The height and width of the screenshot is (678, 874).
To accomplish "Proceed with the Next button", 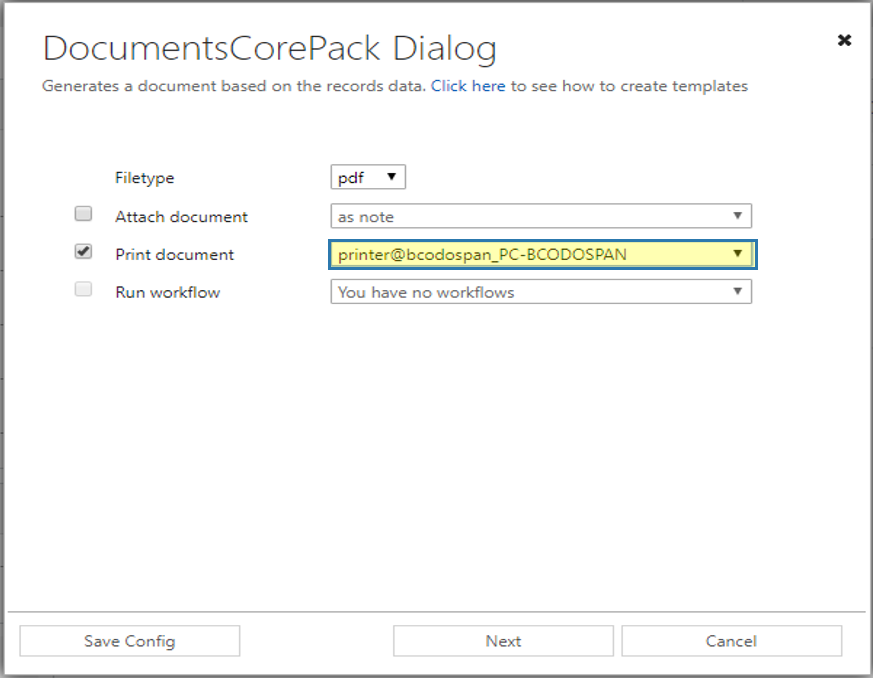I will pos(503,641).
